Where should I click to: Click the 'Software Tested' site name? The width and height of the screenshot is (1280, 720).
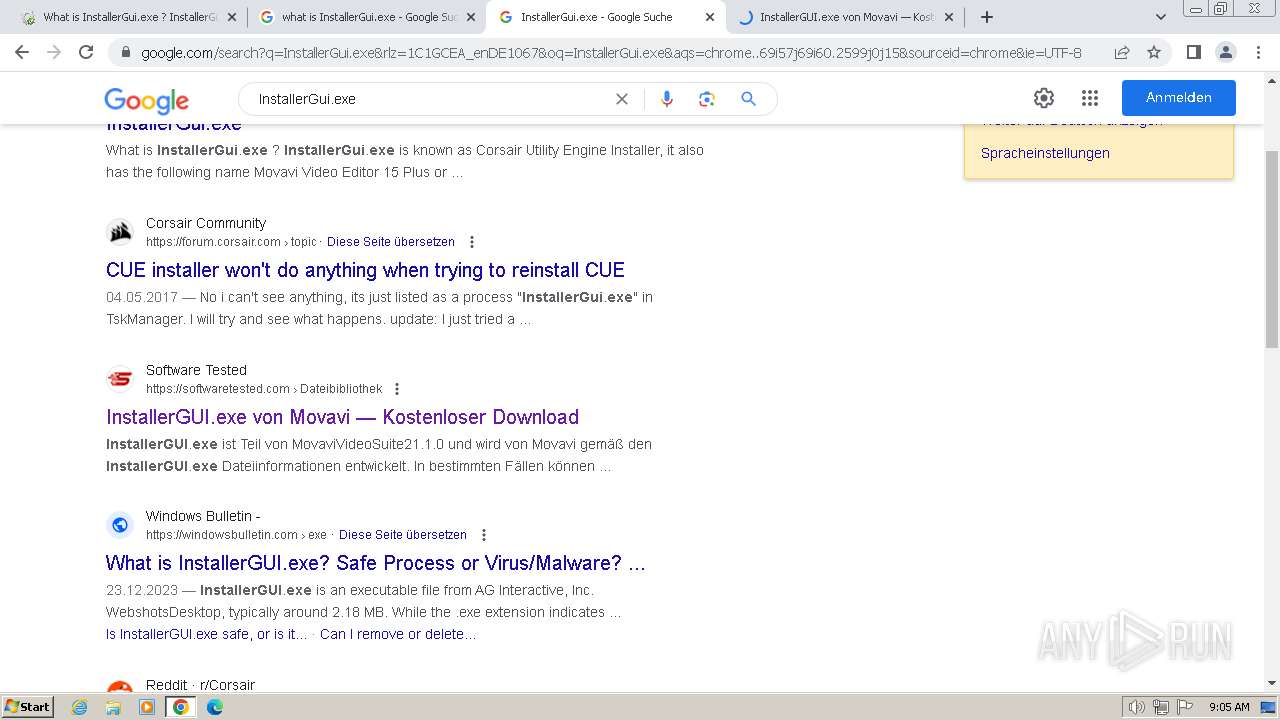196,370
